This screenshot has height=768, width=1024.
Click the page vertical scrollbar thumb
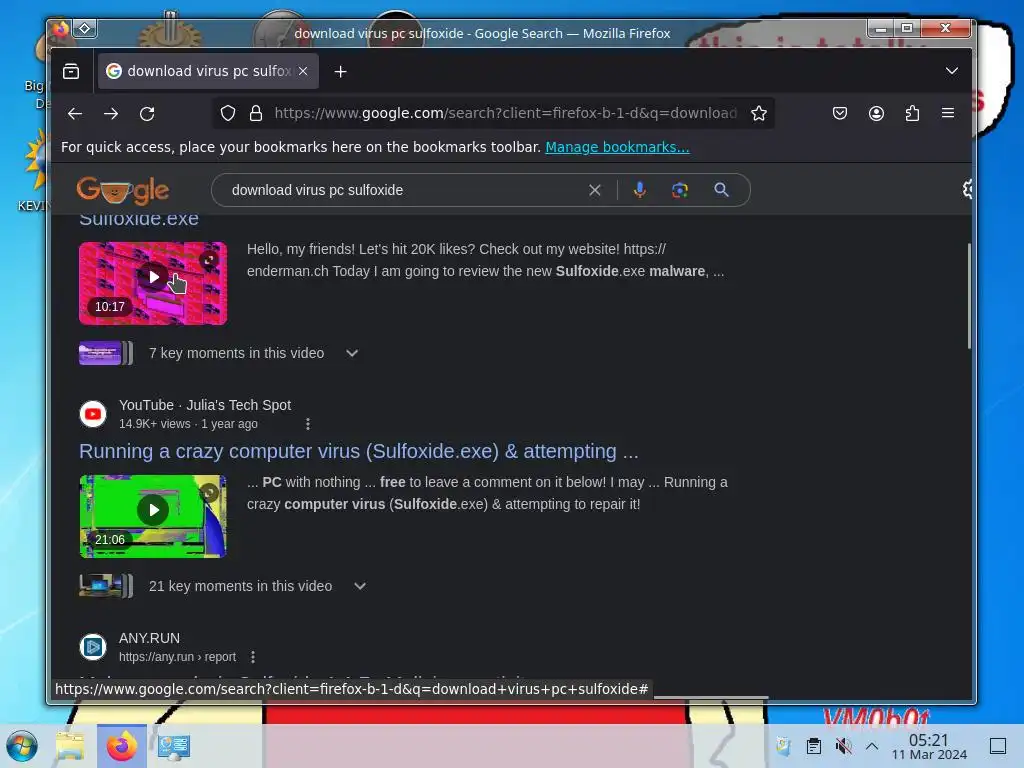[x=969, y=296]
